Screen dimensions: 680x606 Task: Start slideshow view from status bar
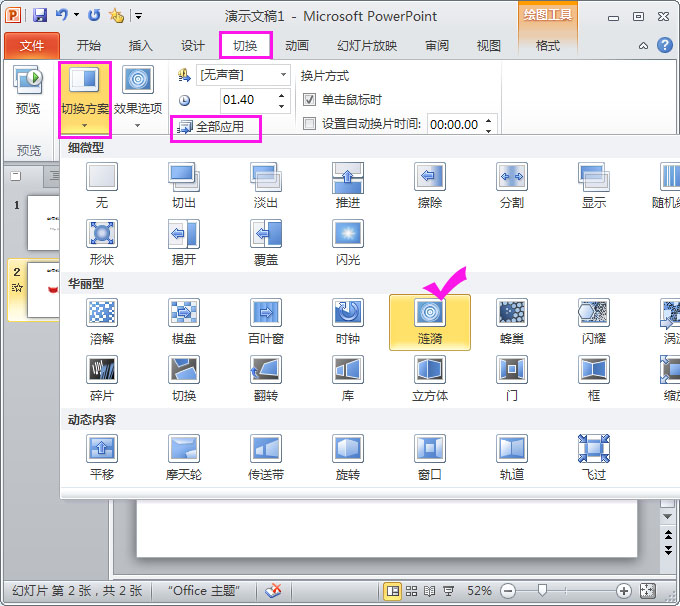448,590
